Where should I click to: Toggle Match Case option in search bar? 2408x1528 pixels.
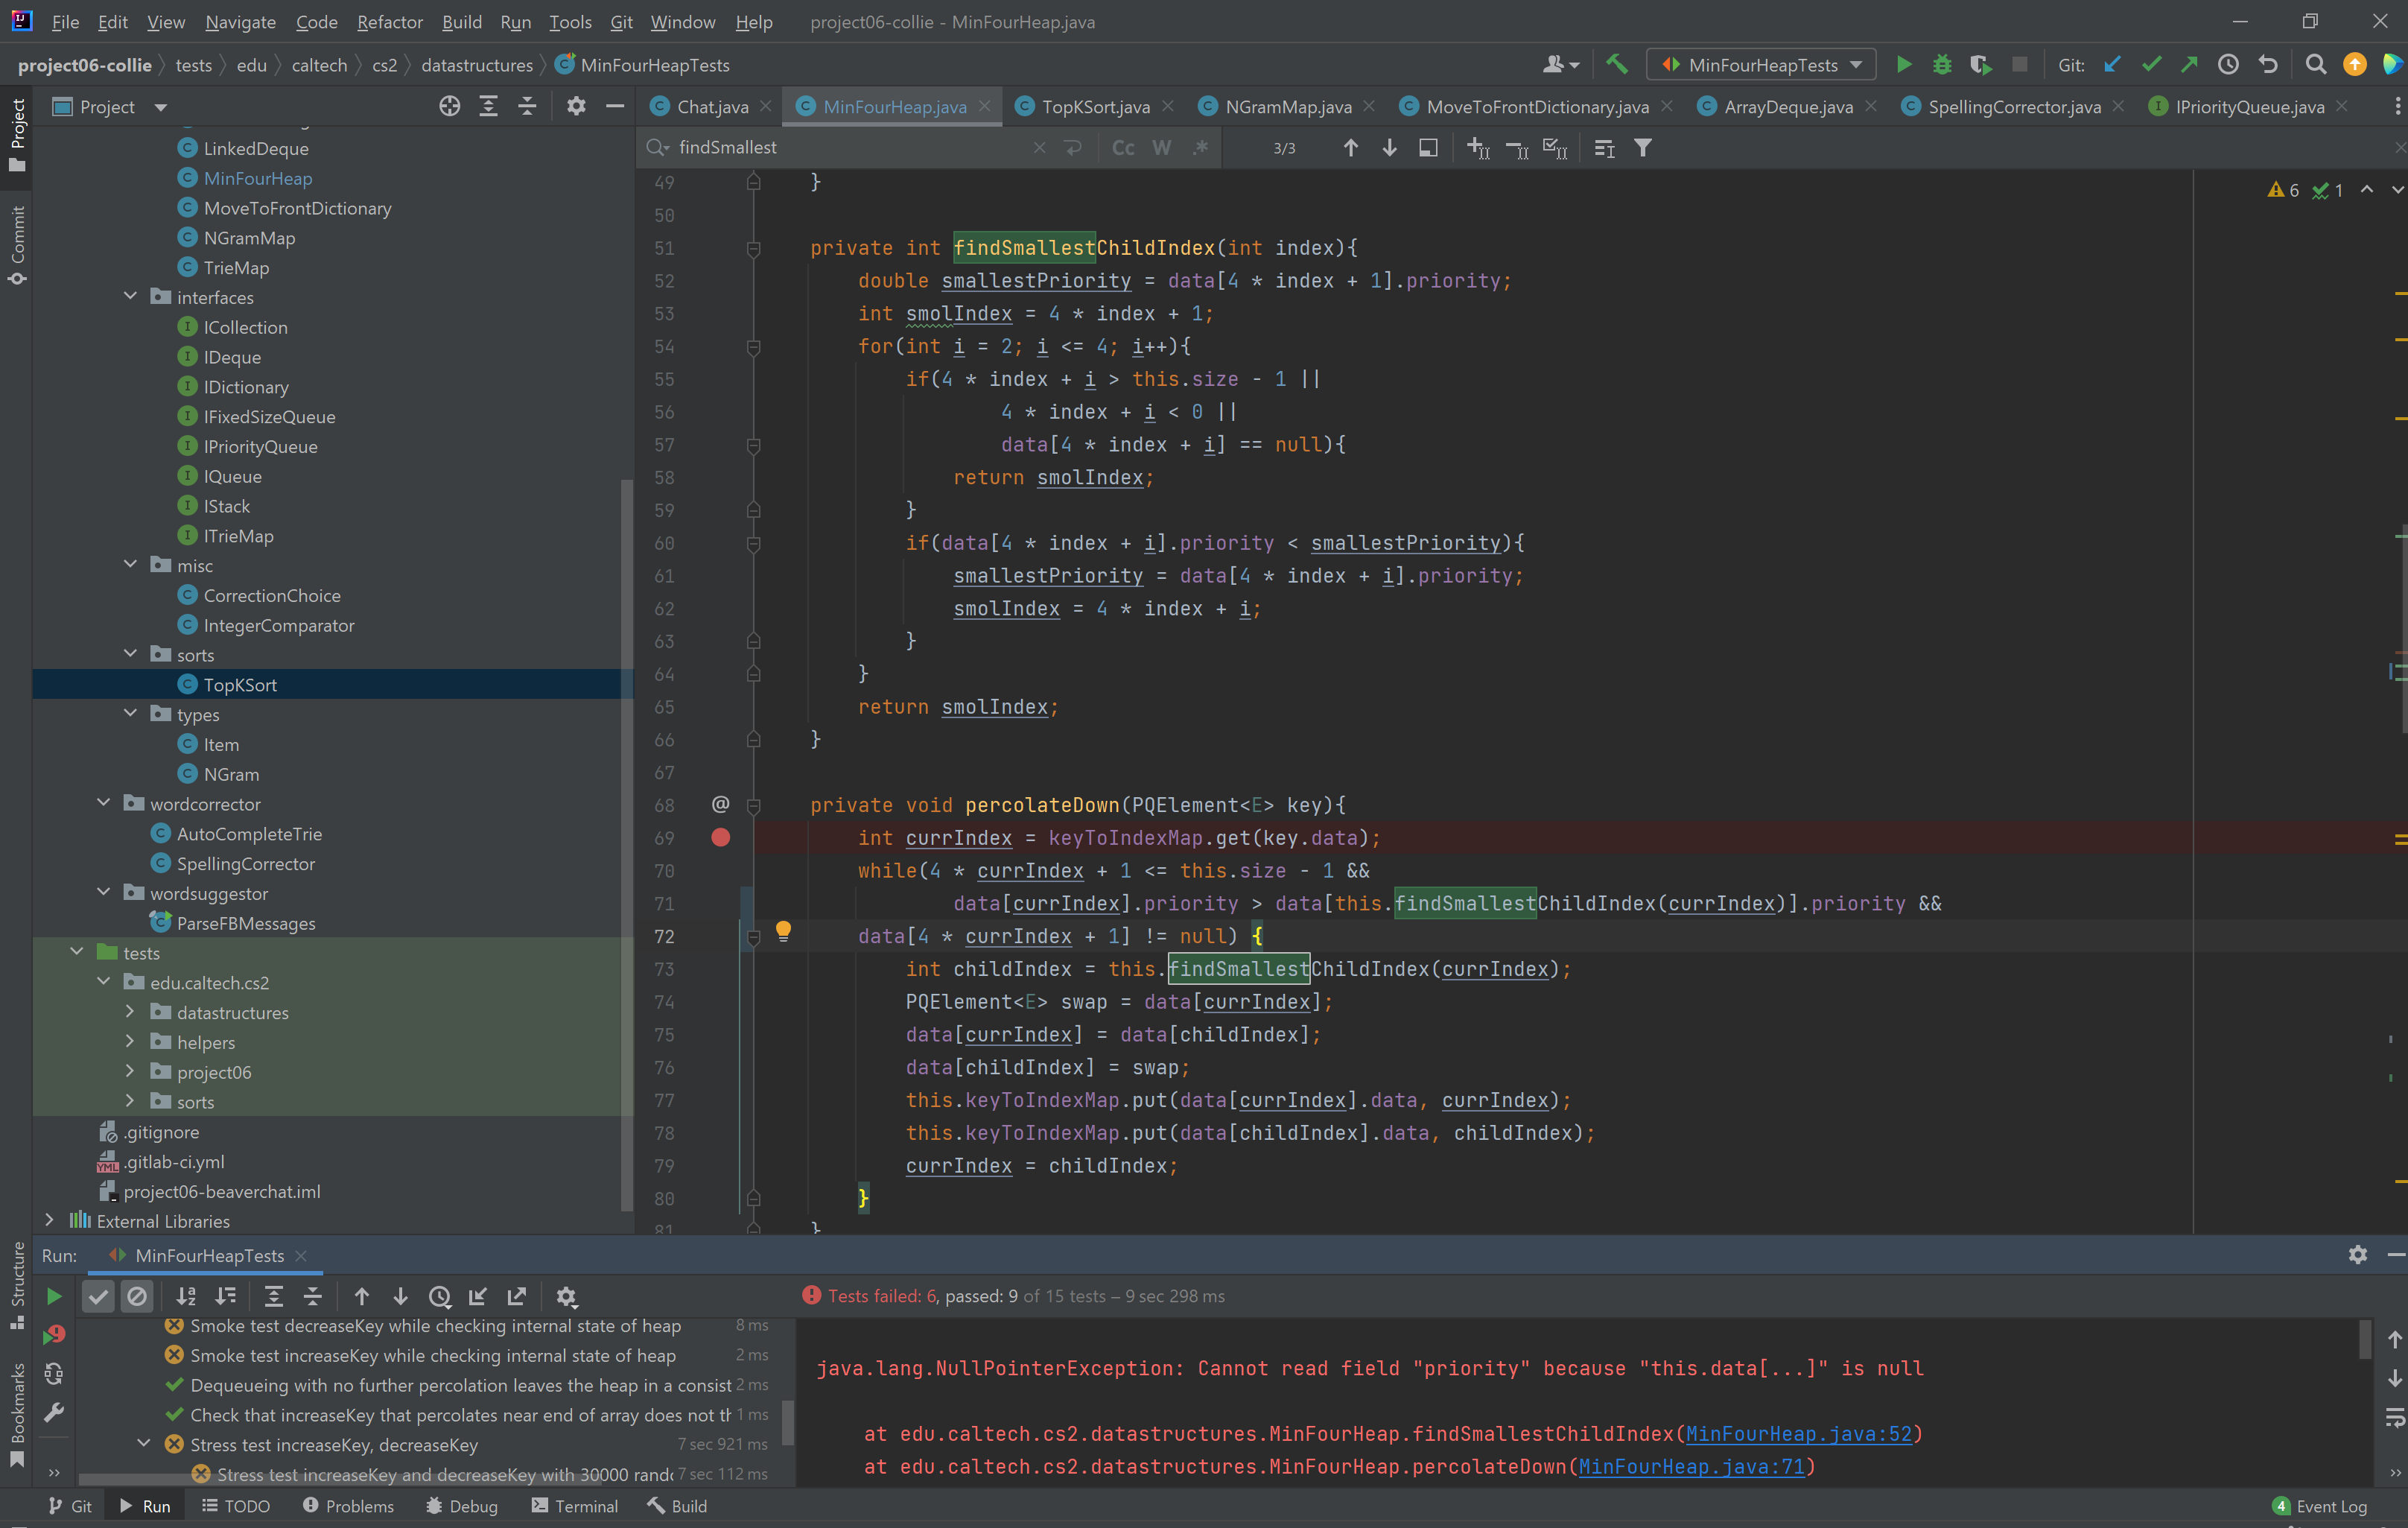pyautogui.click(x=1123, y=148)
